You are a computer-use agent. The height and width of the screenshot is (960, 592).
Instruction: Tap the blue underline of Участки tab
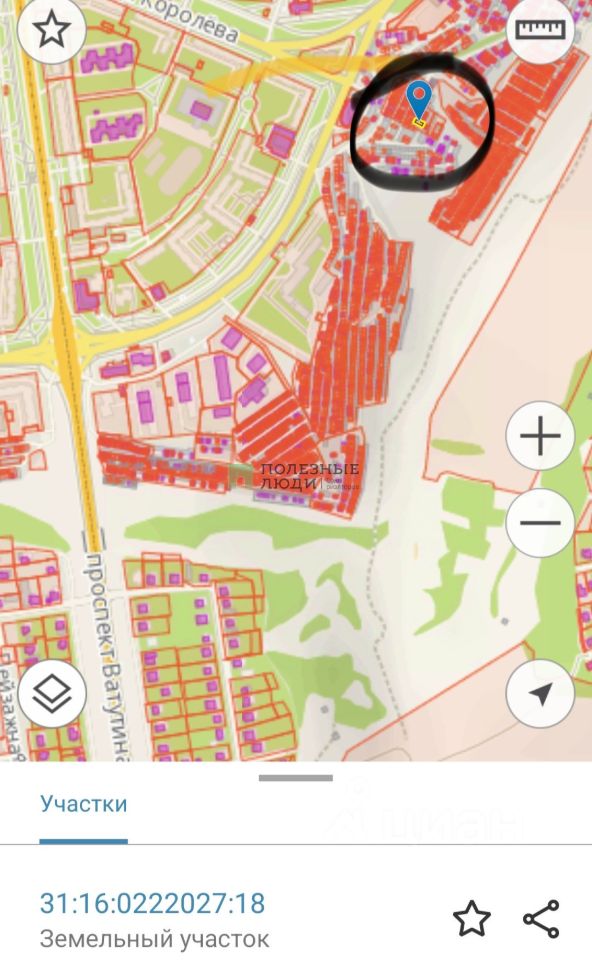pyautogui.click(x=84, y=841)
